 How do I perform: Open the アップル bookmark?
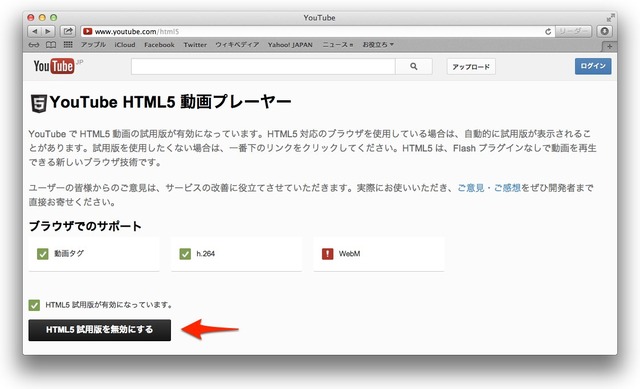(x=93, y=44)
